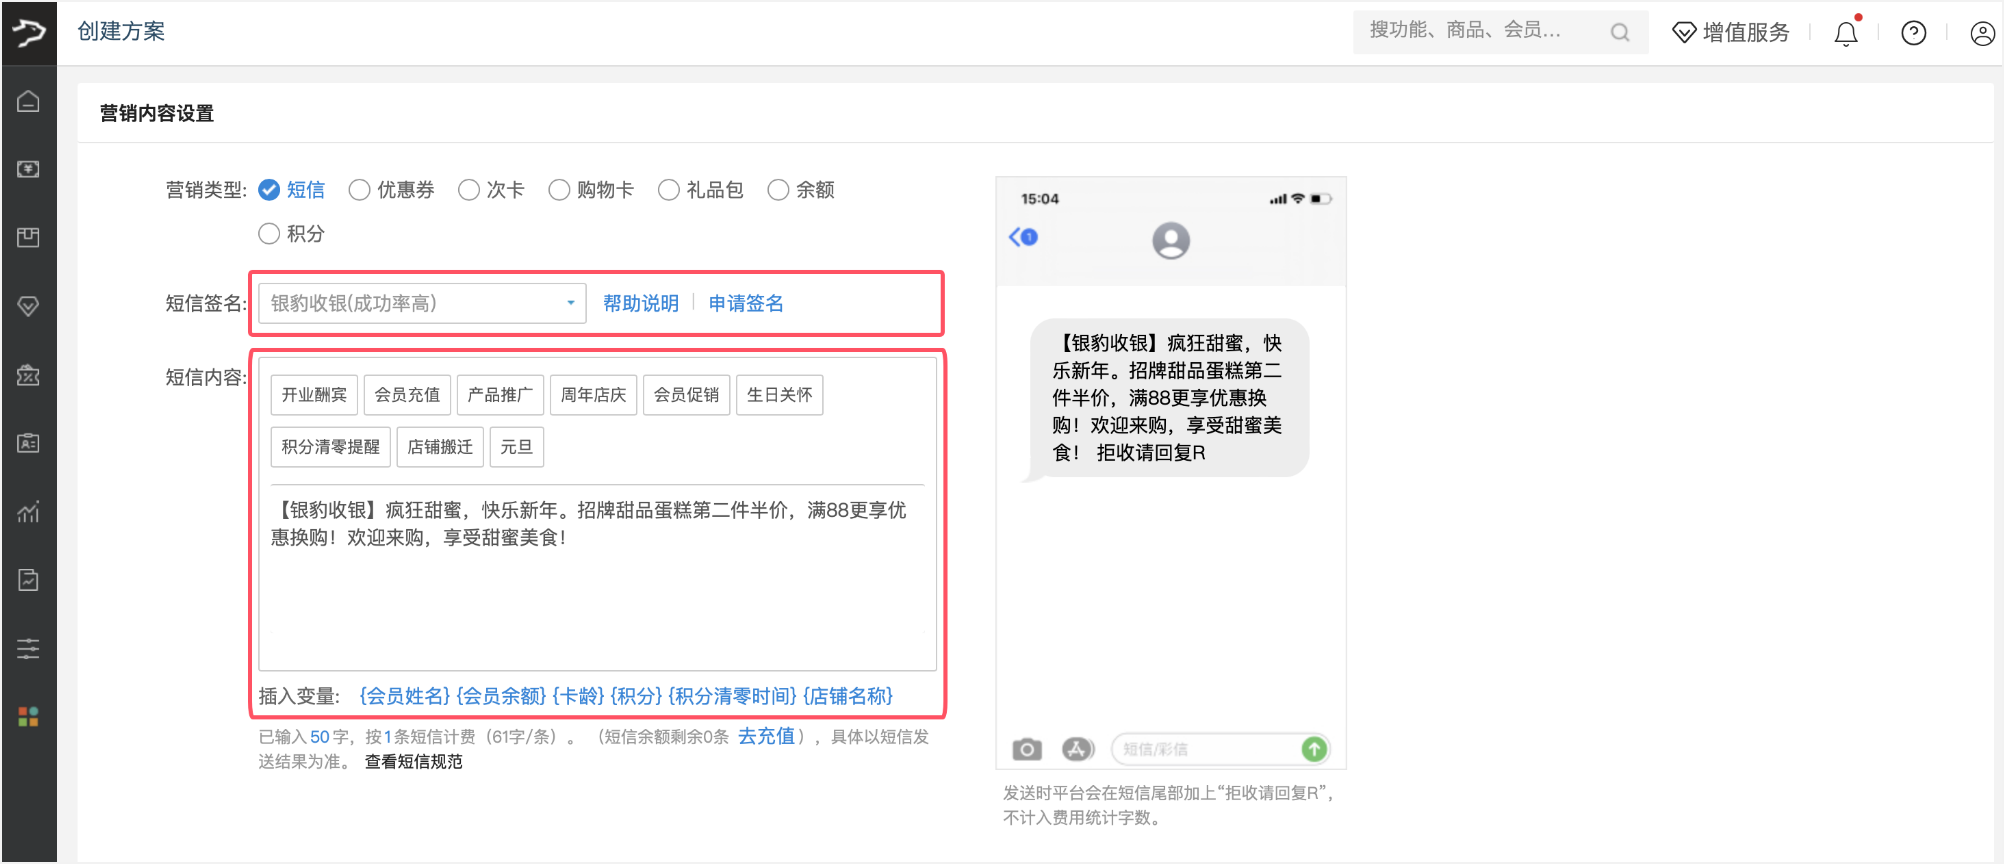Click the help question mark icon
The height and width of the screenshot is (864, 2005).
[1913, 34]
